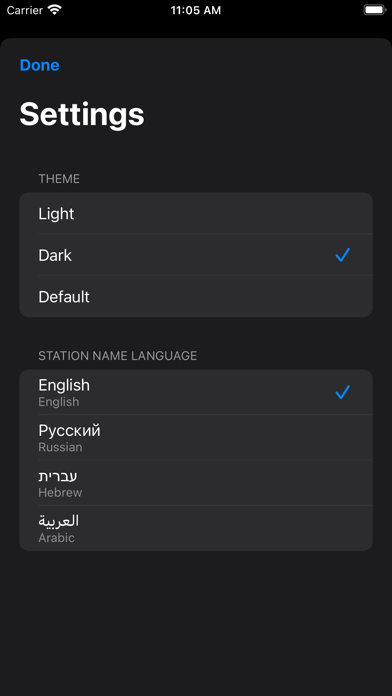Screen dimensions: 392x696
Task: Tap the gray Hebrew subtitle label
Action: point(60,492)
